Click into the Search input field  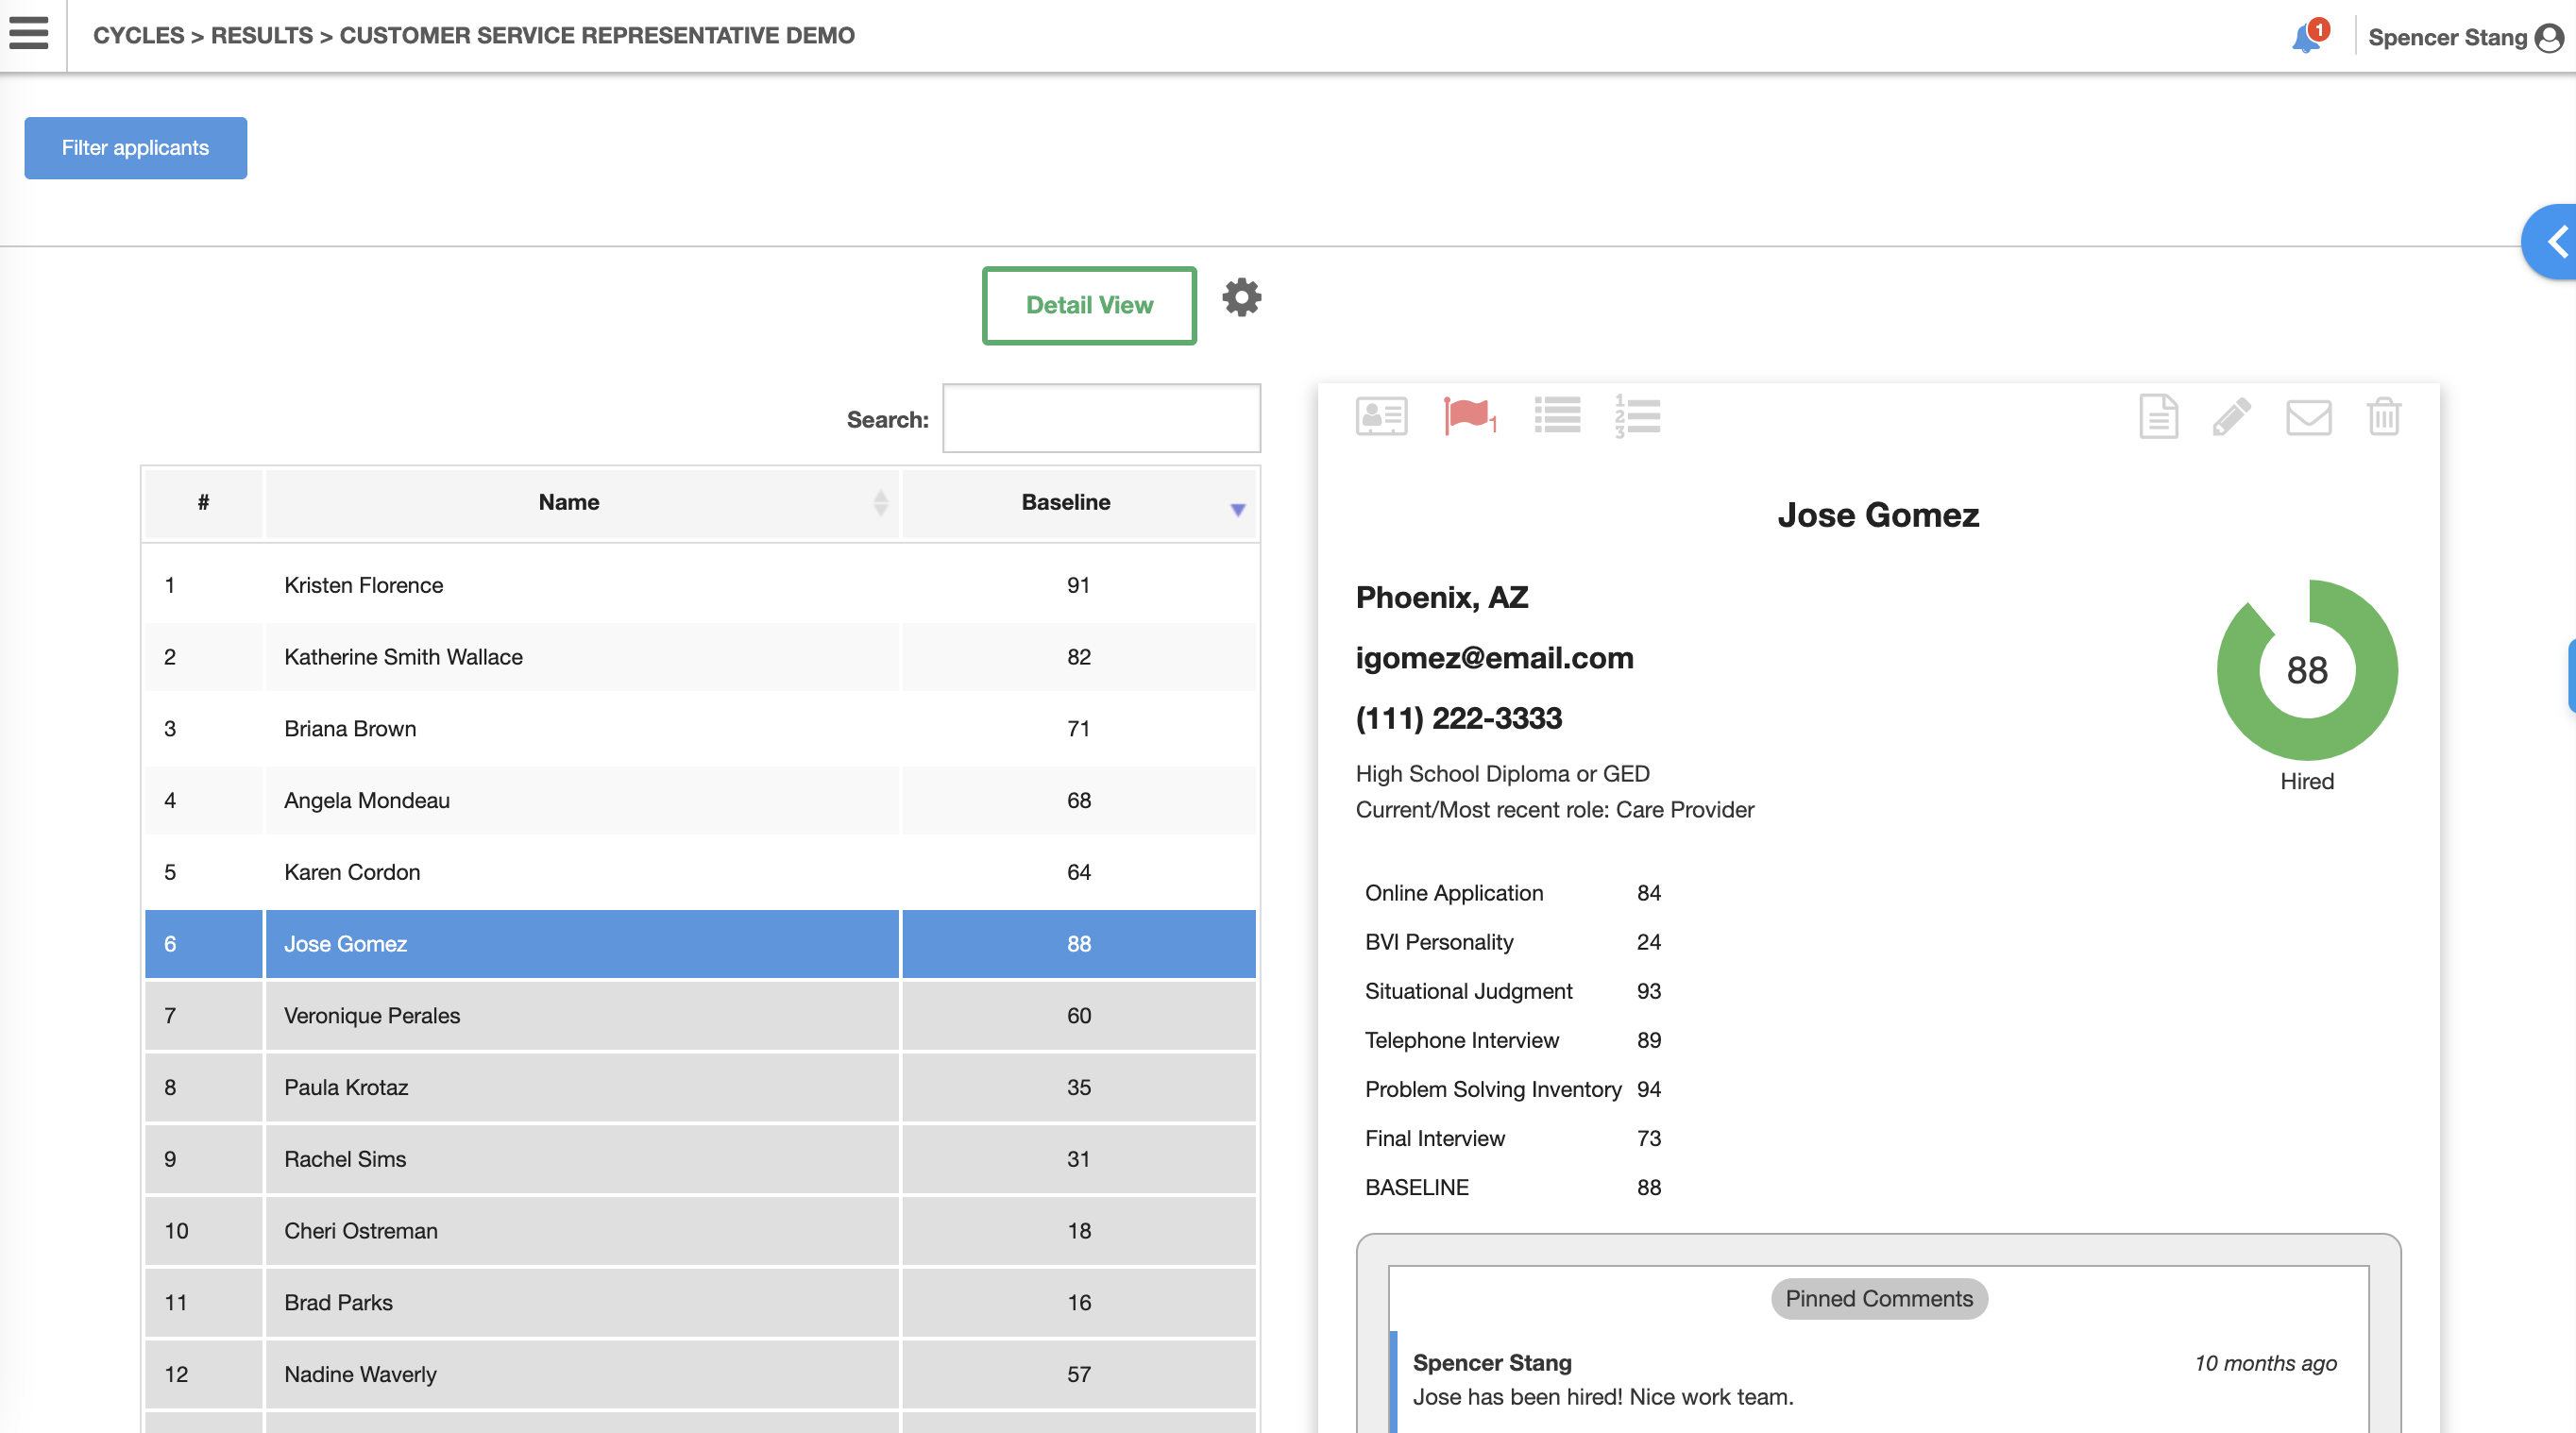click(x=1101, y=419)
